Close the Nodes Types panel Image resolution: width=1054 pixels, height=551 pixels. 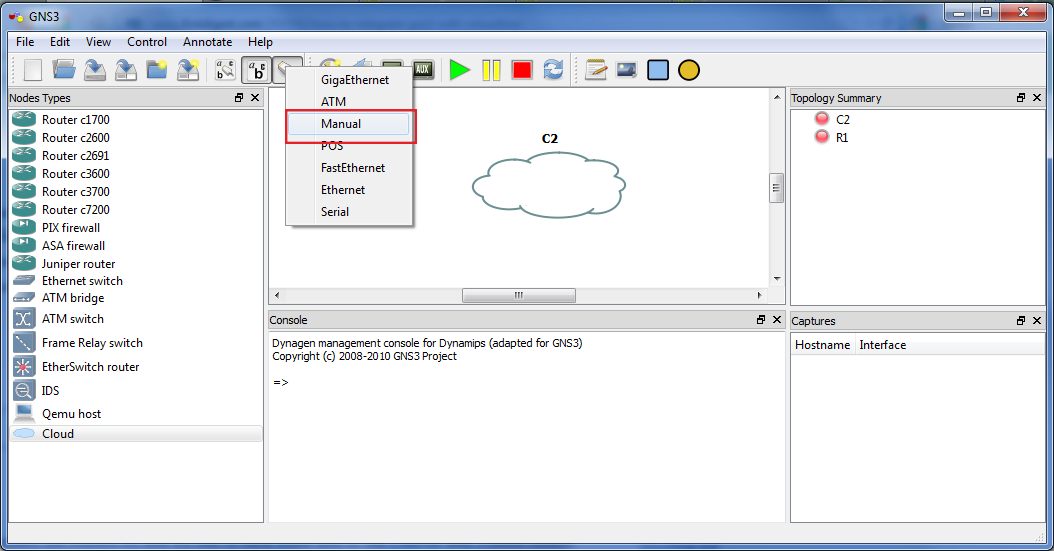(x=255, y=97)
